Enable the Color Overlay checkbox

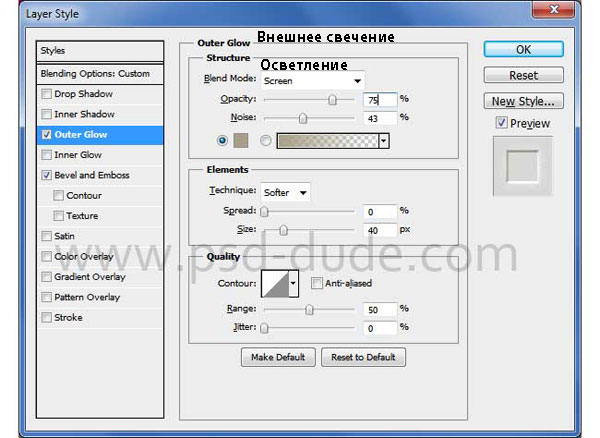pos(46,256)
